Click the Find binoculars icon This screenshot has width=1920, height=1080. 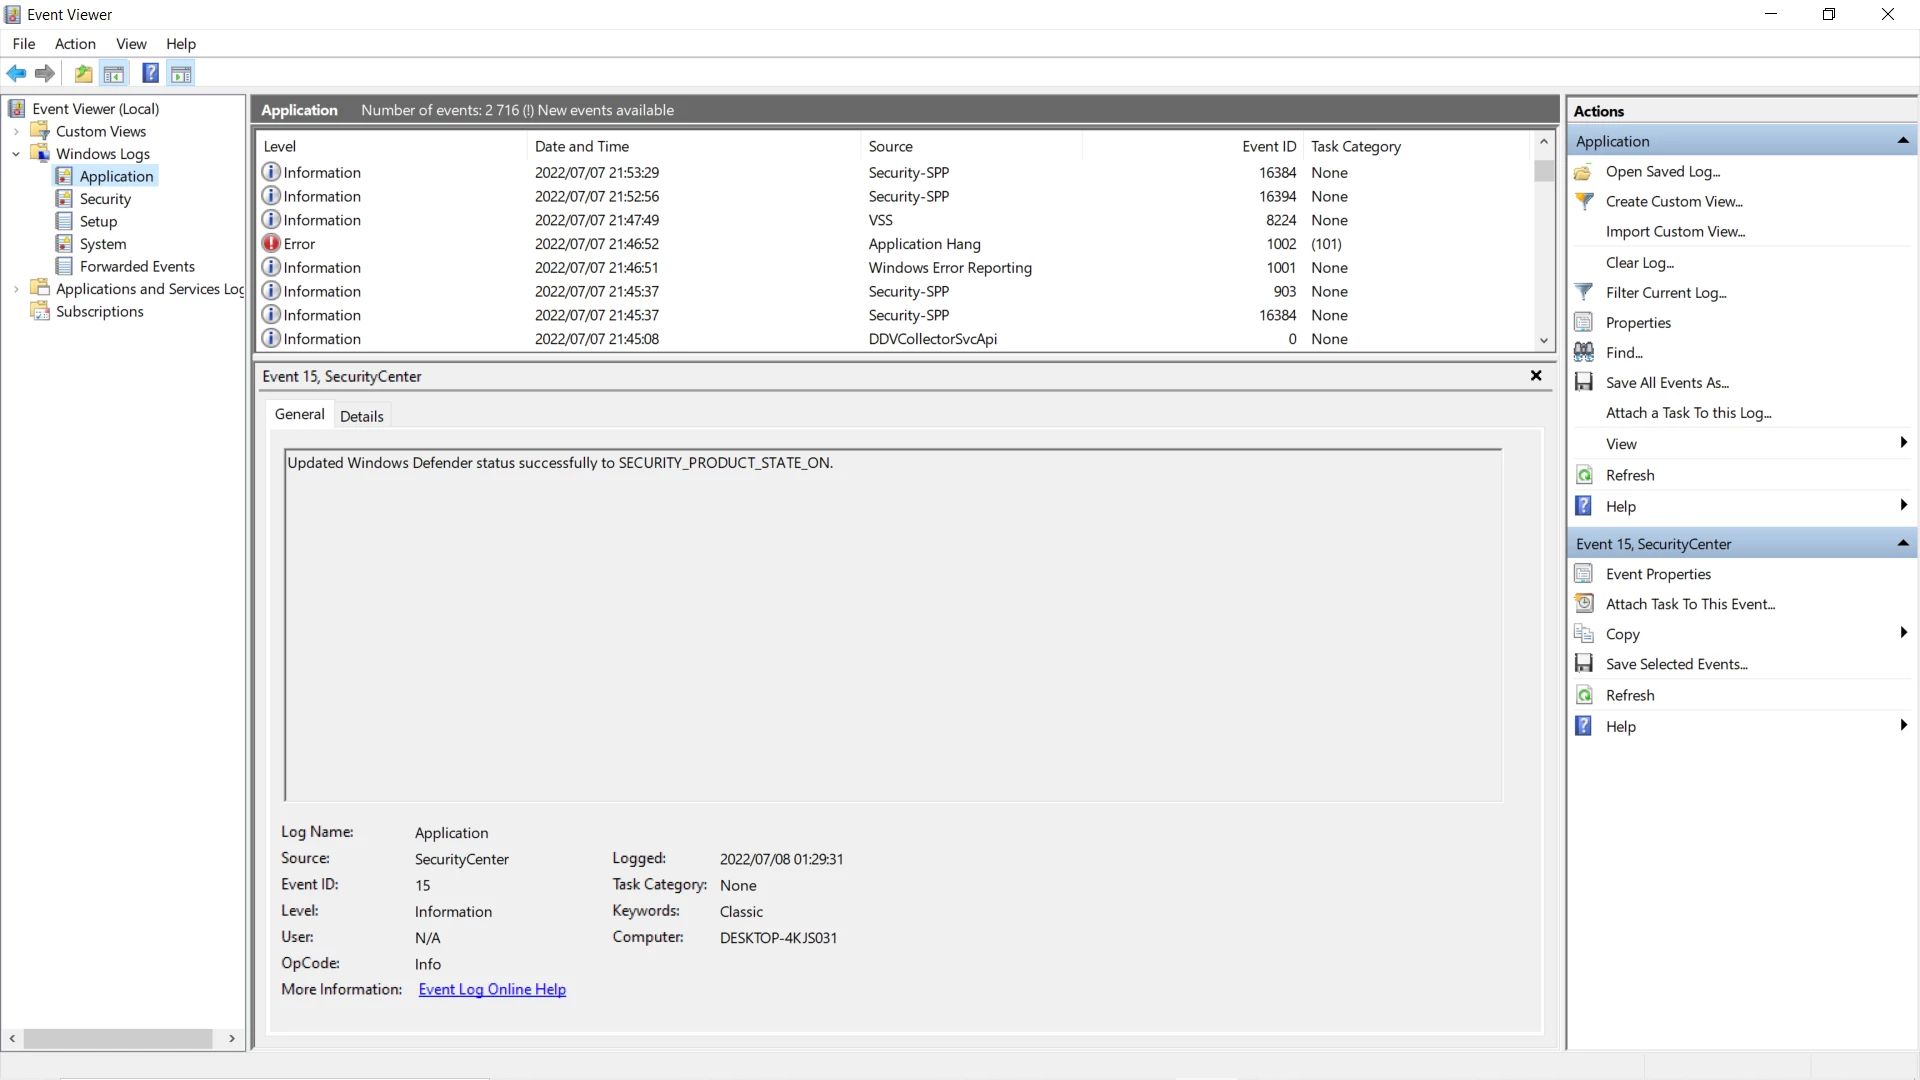click(1584, 352)
